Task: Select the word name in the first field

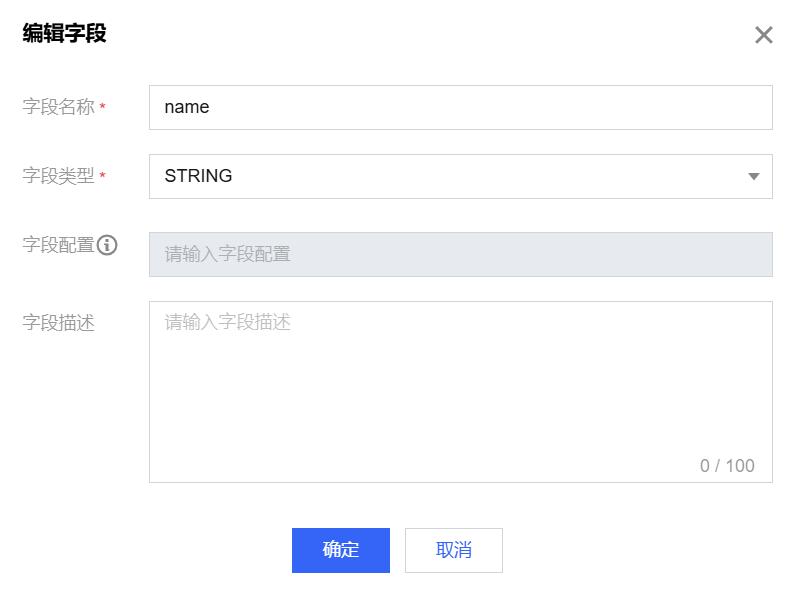Action: [x=187, y=107]
